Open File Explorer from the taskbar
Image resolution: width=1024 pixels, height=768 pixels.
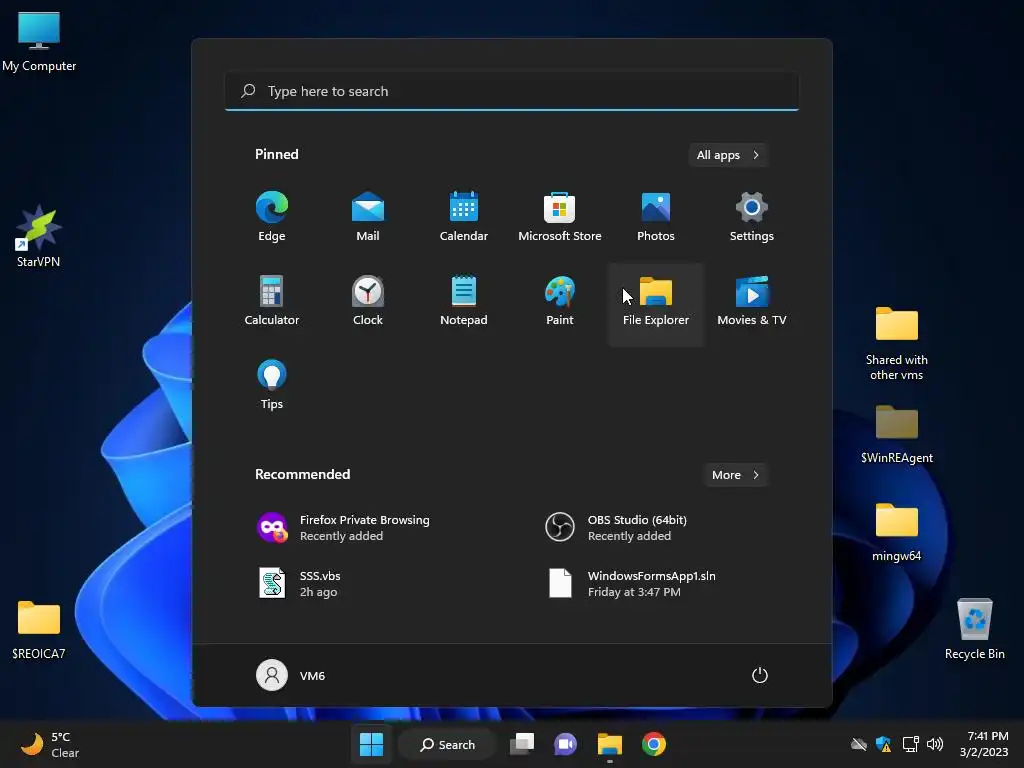[609, 744]
